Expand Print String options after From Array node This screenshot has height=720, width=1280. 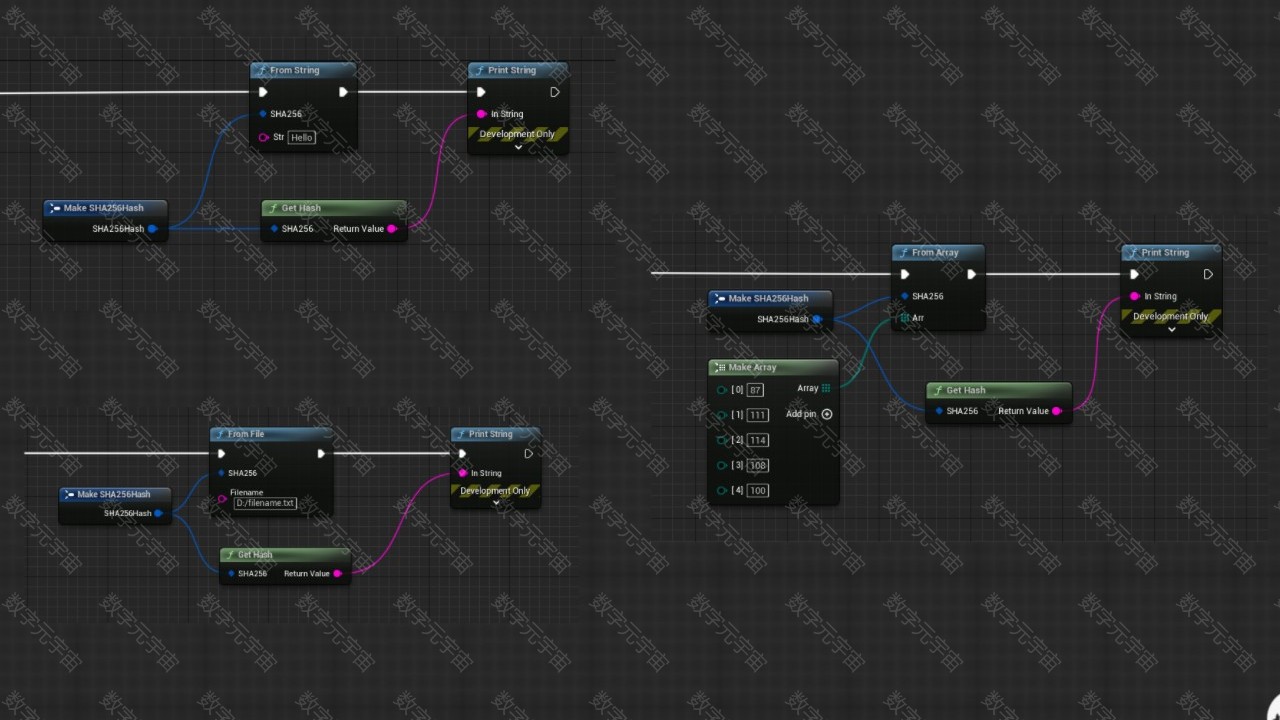(1171, 329)
